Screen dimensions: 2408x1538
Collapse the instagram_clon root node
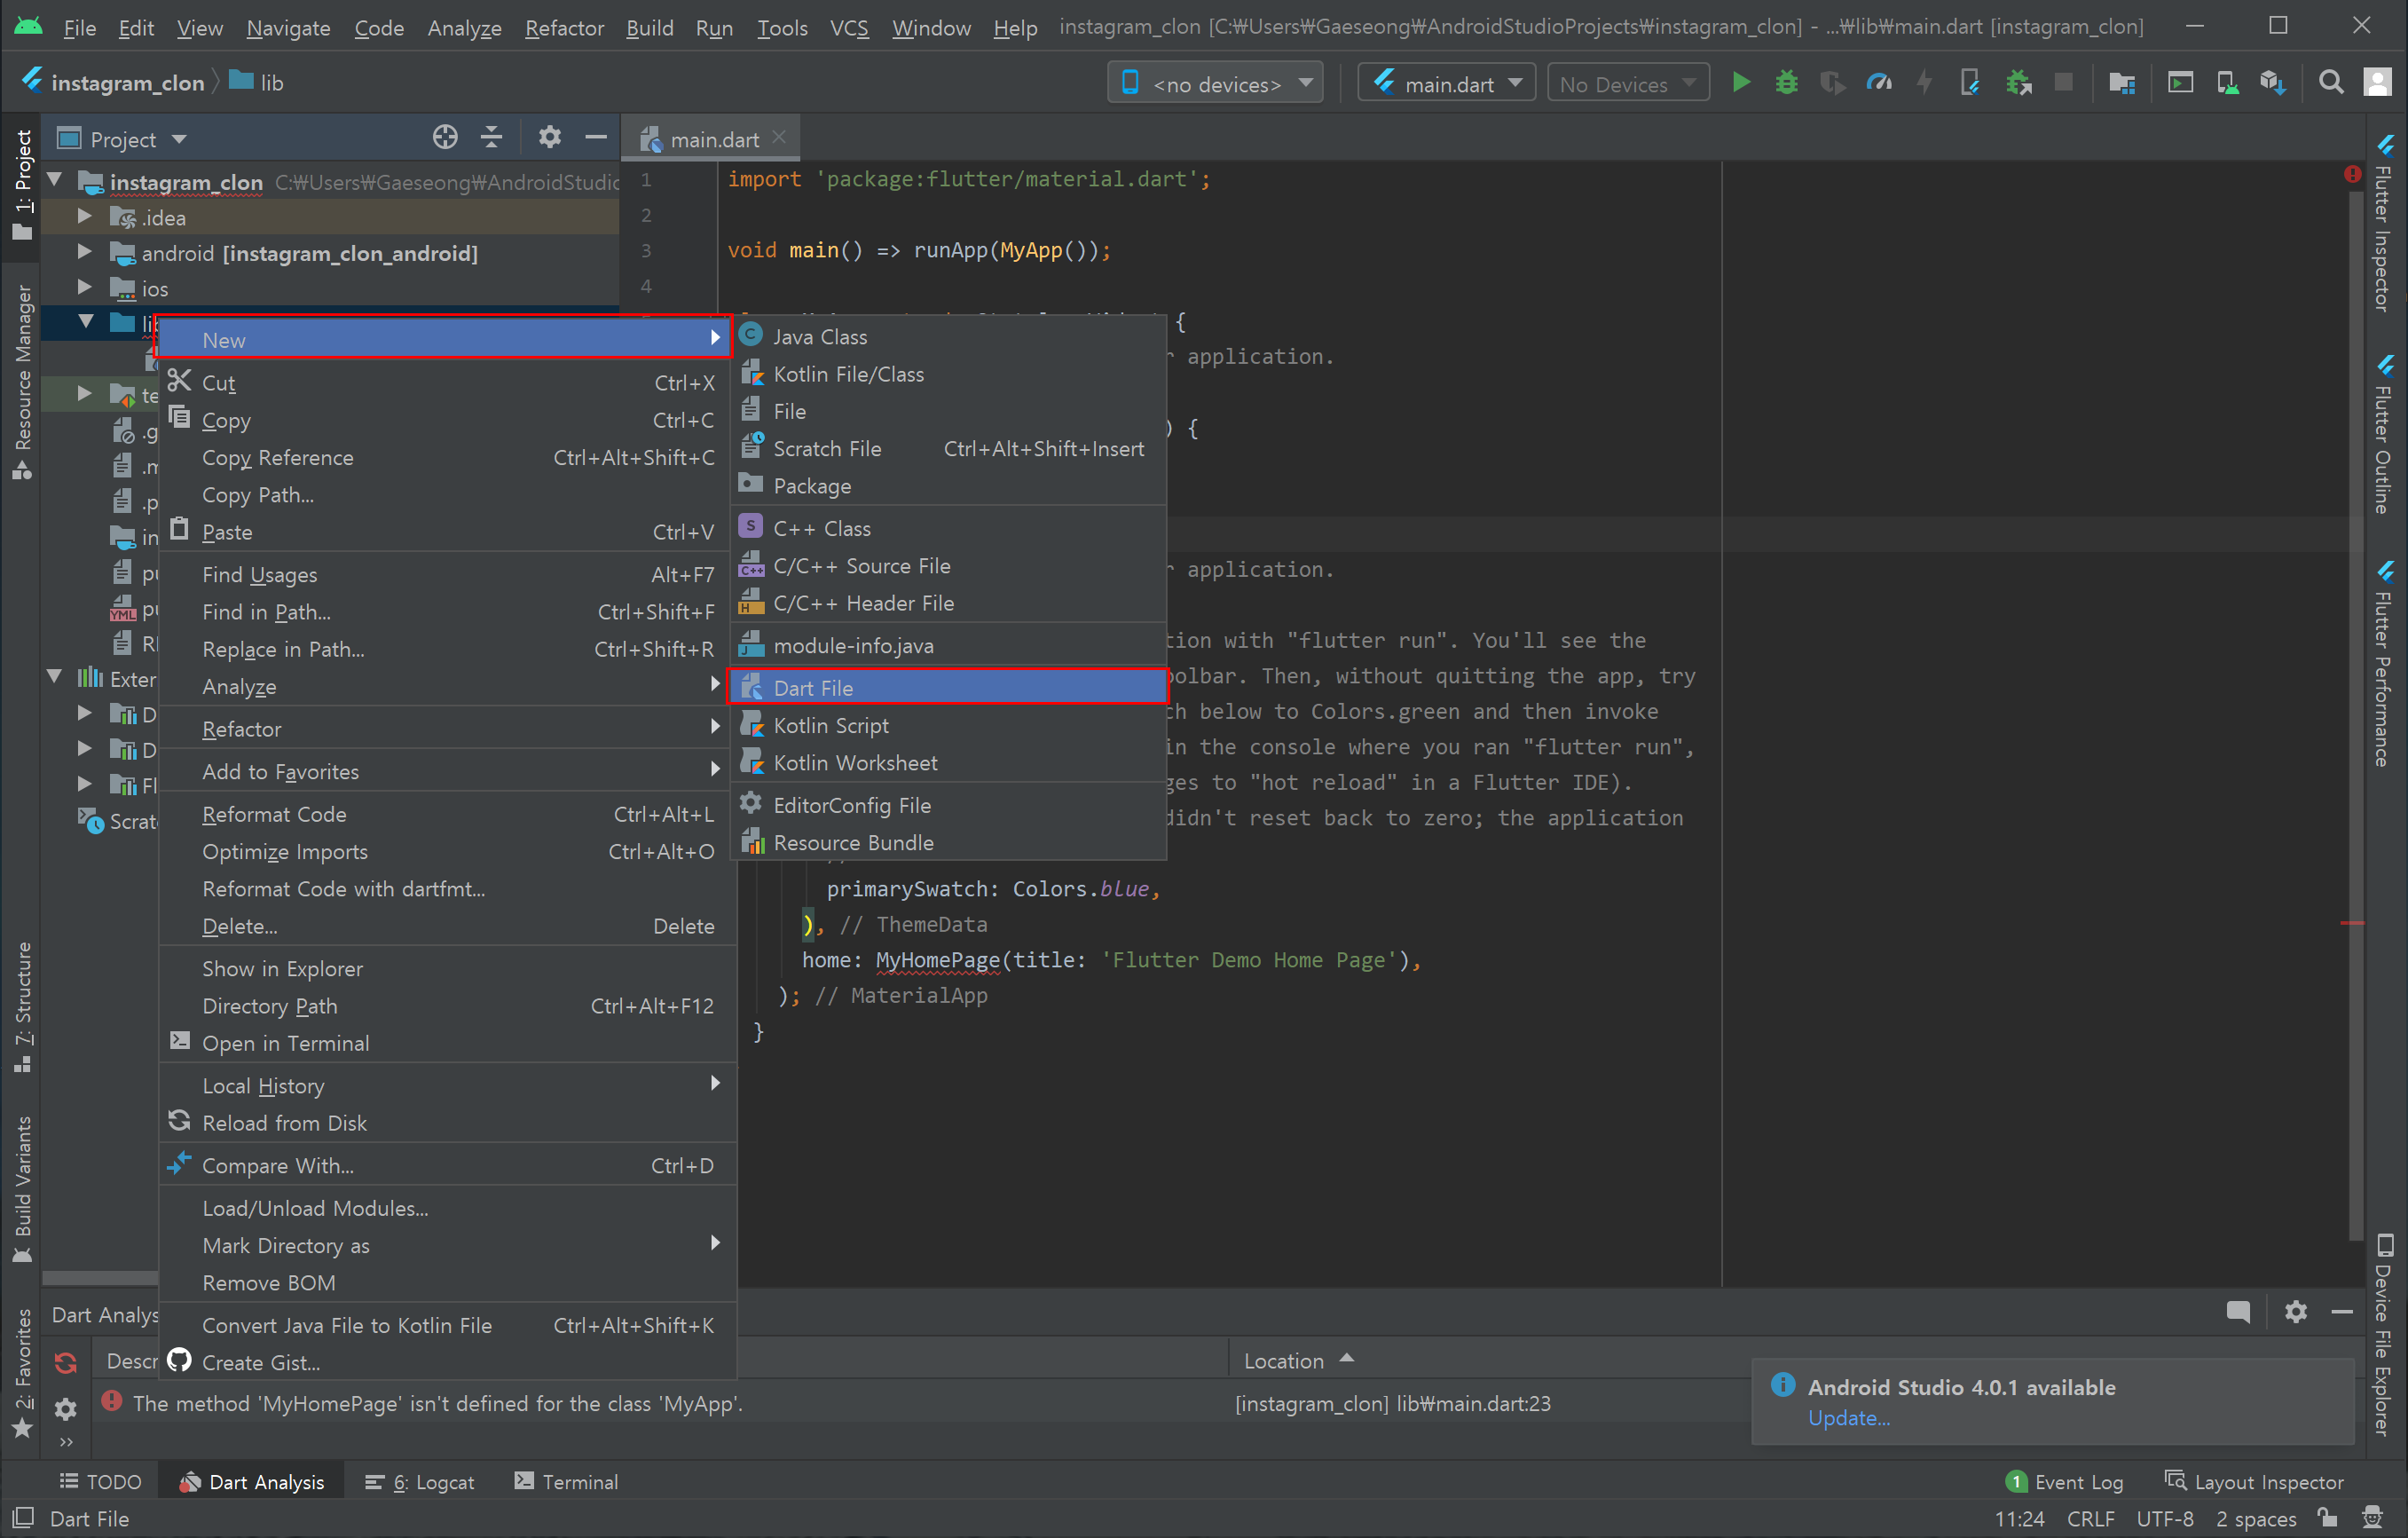(x=55, y=181)
